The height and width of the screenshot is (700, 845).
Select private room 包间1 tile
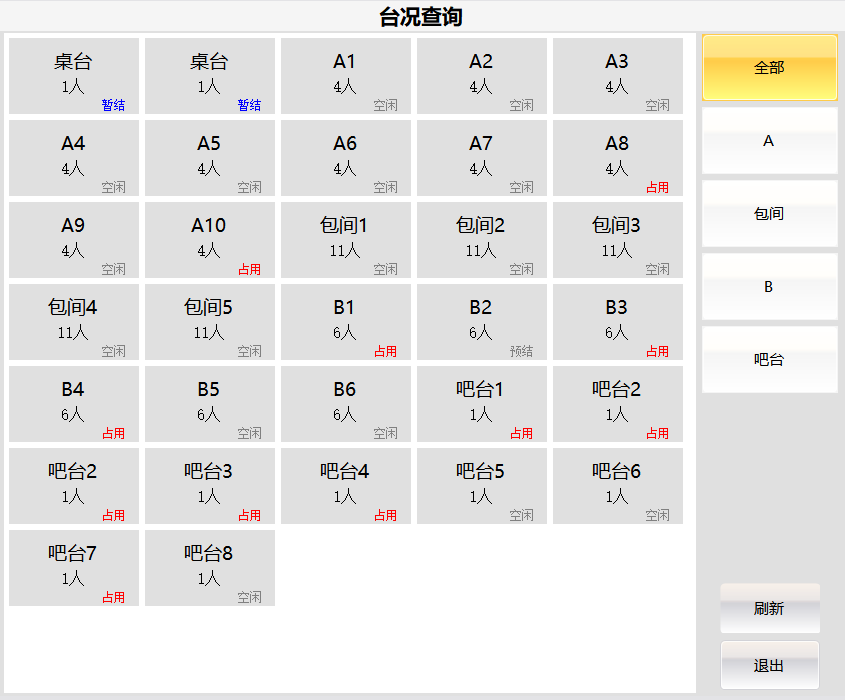click(x=345, y=240)
